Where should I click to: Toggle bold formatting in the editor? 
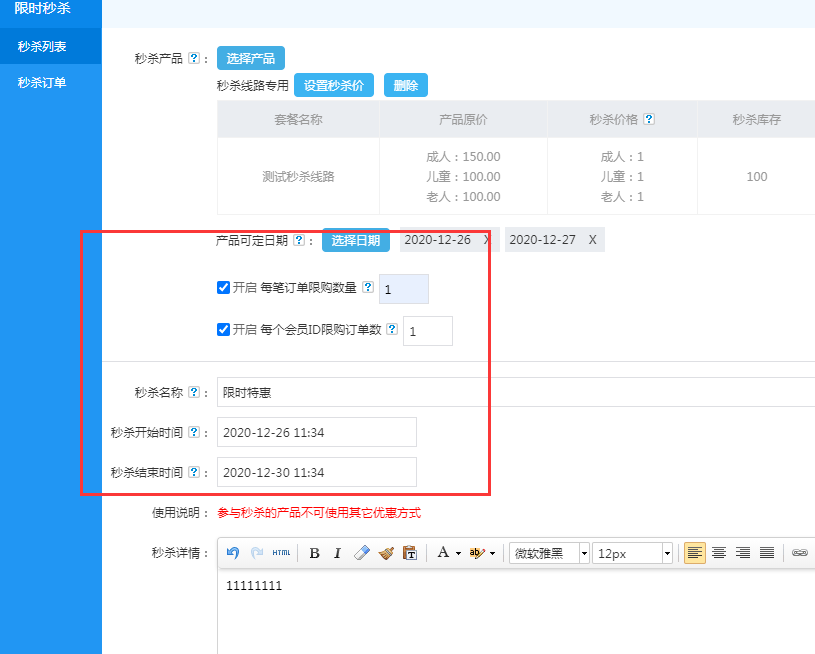[314, 553]
